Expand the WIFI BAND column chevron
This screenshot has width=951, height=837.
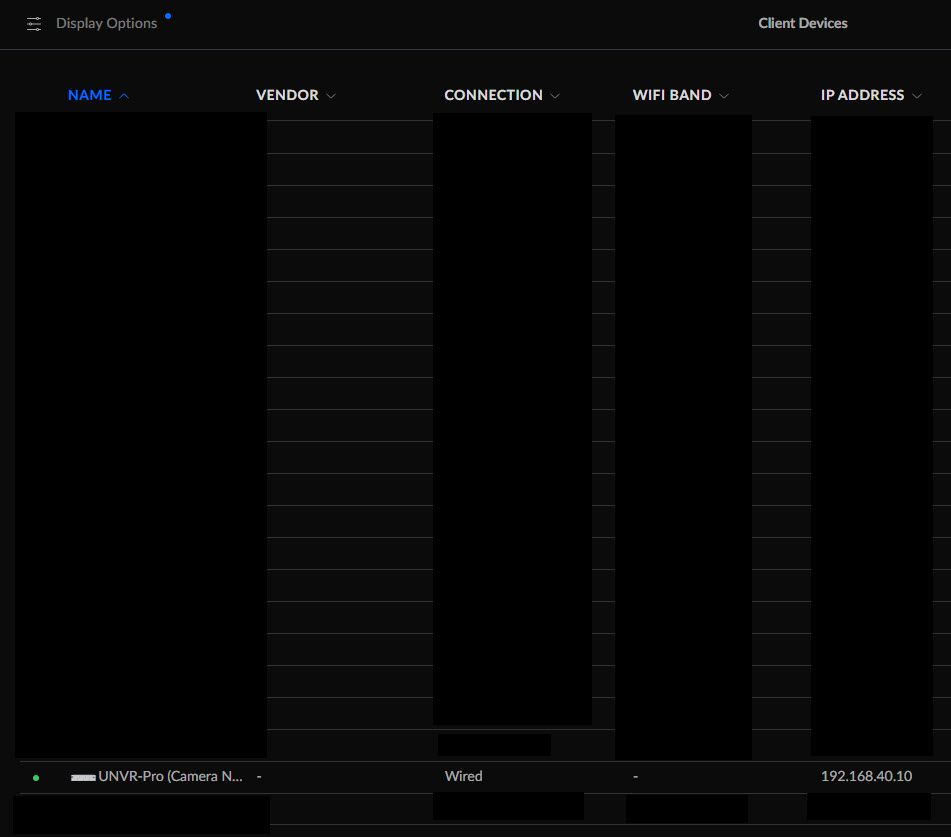(x=724, y=96)
